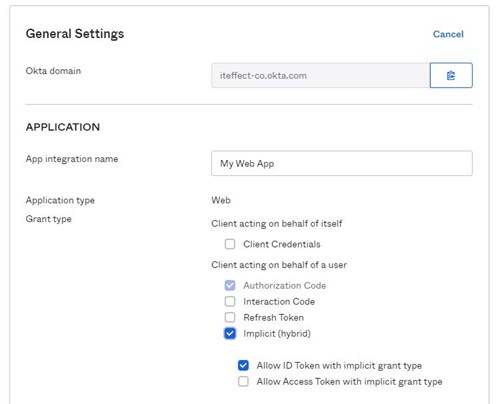Click the Cancel link in General Settings
Image resolution: width=500 pixels, height=404 pixels.
point(448,34)
